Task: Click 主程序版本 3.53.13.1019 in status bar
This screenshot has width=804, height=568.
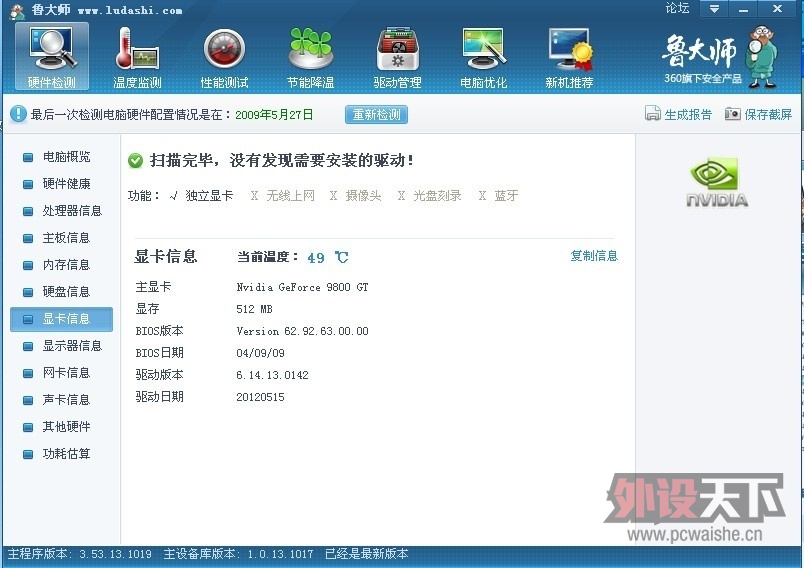Action: [79, 554]
